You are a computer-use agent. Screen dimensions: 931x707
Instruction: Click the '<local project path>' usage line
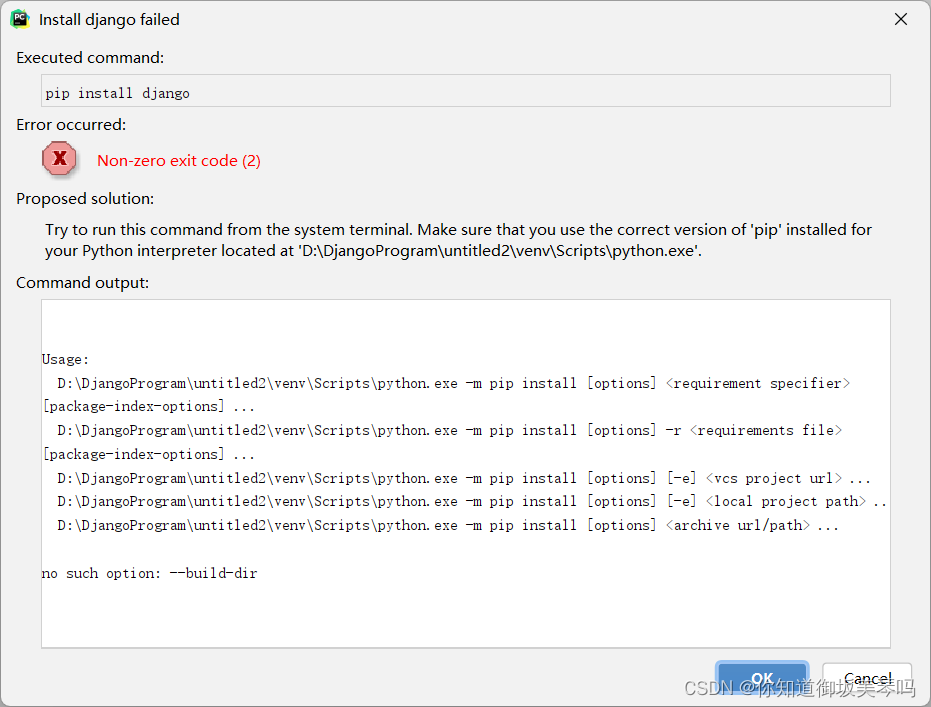472,502
